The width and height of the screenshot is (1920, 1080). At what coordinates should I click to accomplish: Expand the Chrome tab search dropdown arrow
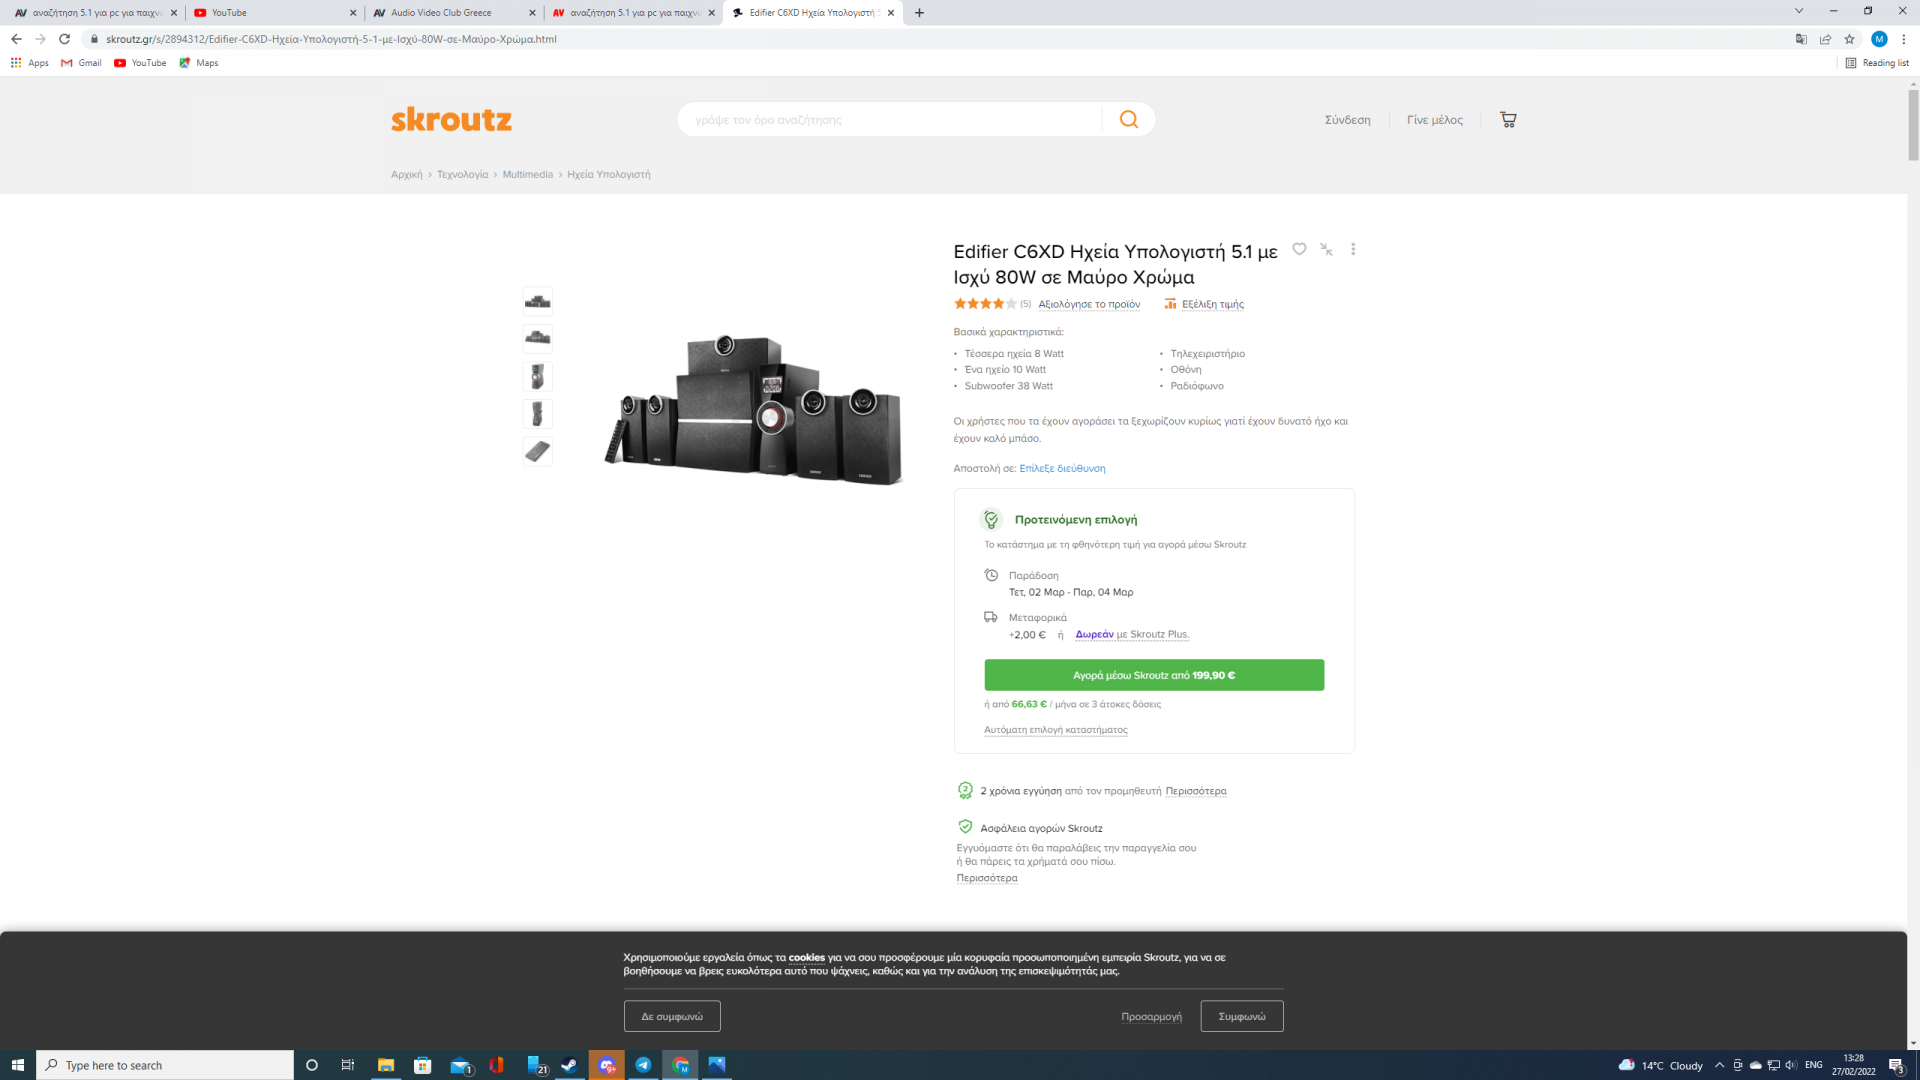[x=1798, y=12]
